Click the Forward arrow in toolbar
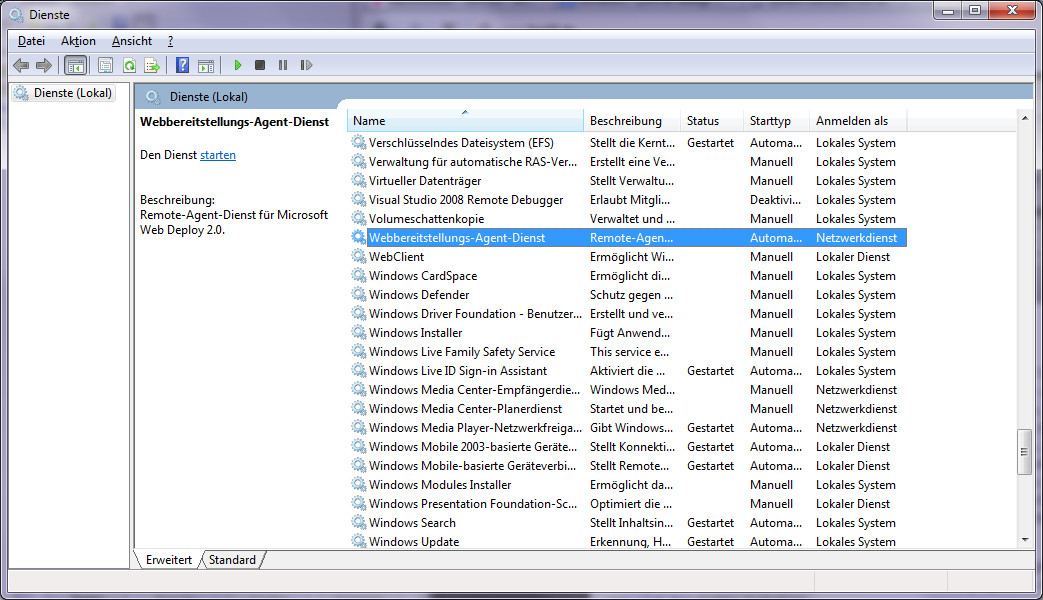This screenshot has height=600, width=1043. click(x=43, y=66)
